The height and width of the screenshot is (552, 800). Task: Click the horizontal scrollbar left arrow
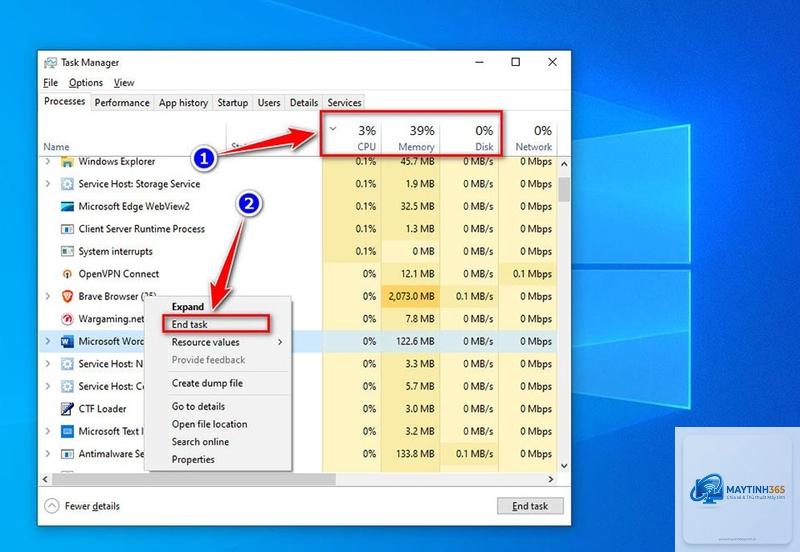(45, 479)
